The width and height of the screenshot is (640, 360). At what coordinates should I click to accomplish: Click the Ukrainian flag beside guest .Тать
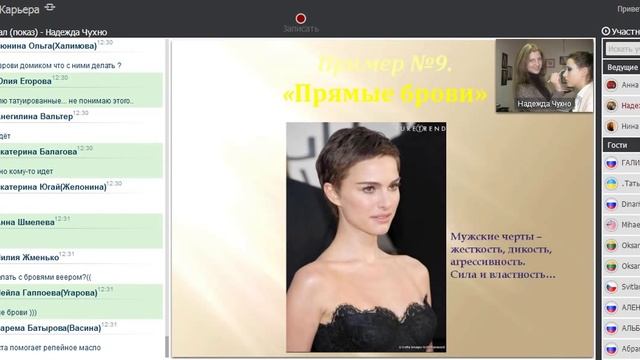(611, 184)
